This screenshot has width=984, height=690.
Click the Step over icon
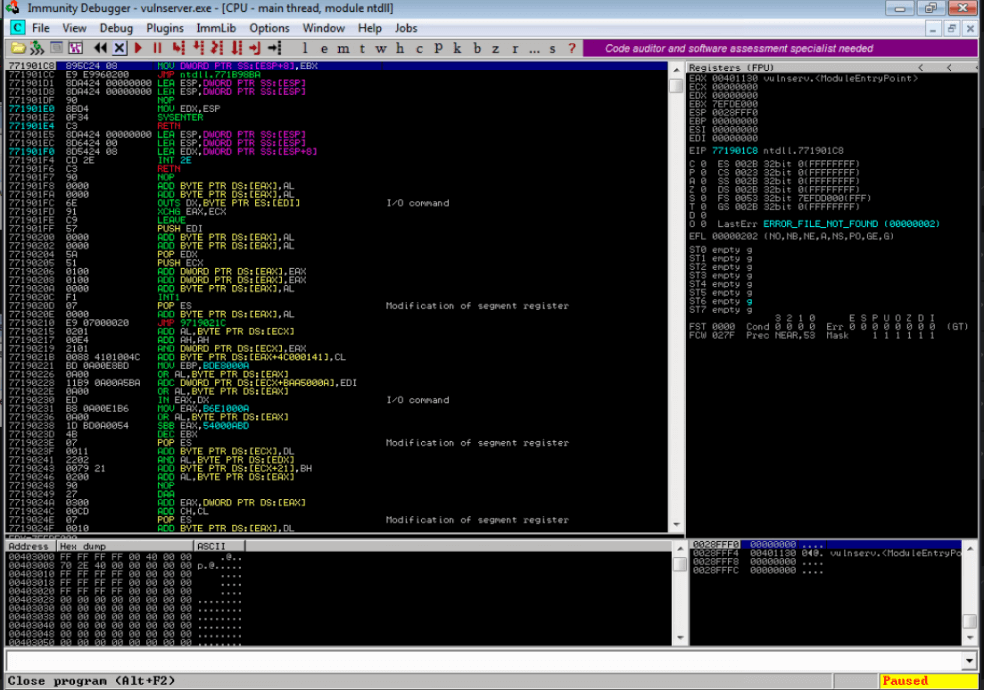(x=198, y=48)
